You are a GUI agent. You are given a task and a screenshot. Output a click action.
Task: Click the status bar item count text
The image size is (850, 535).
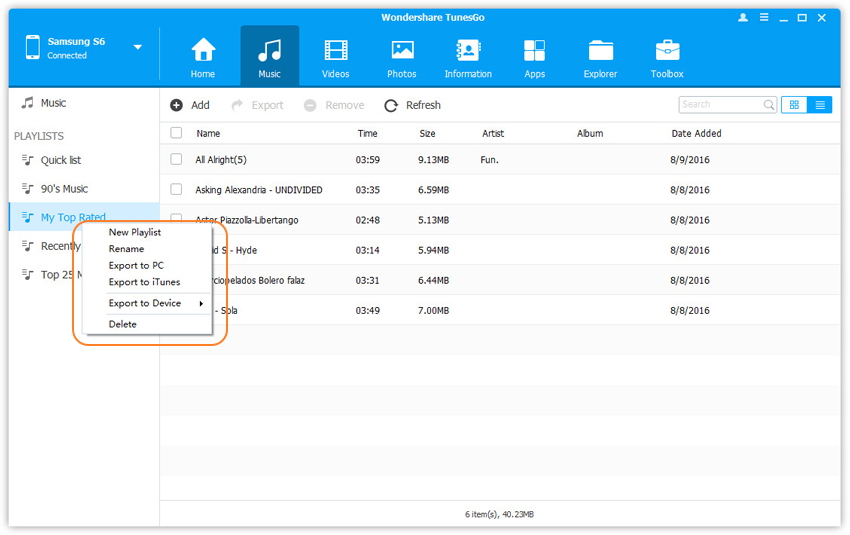click(x=499, y=514)
